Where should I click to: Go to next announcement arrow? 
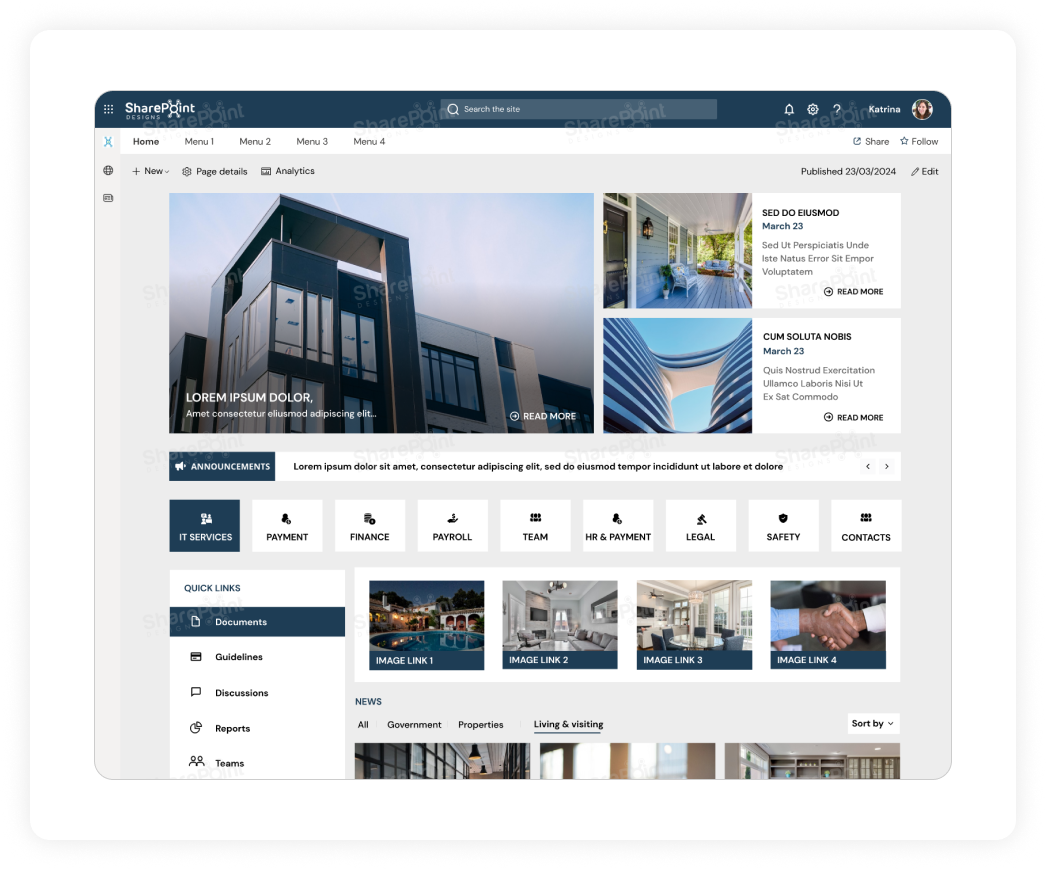pos(887,466)
